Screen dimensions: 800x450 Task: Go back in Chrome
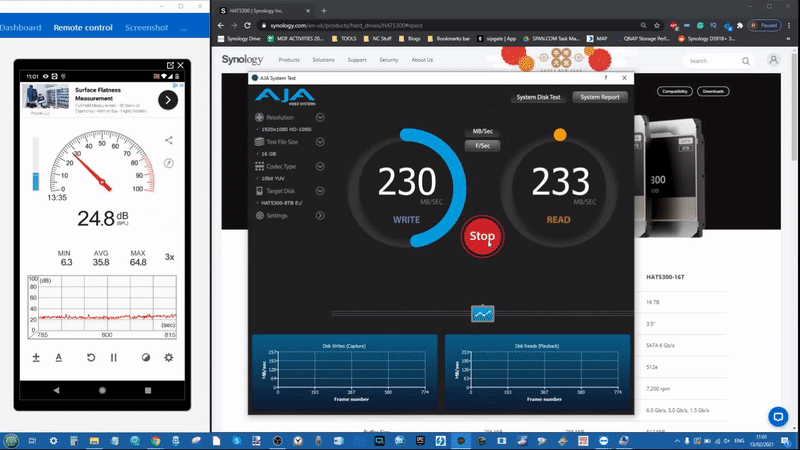click(220, 26)
